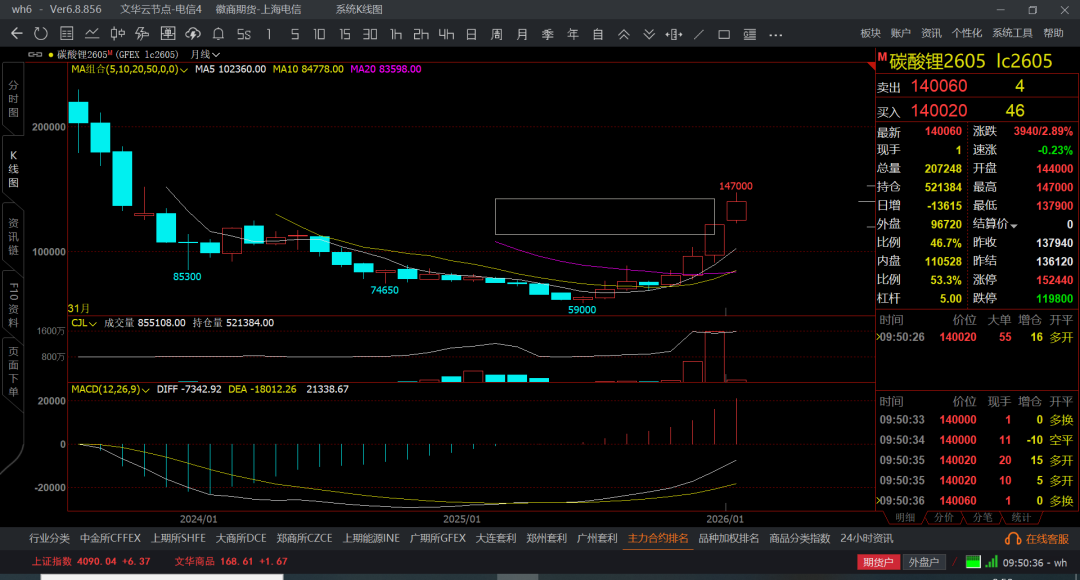Open the price alert bell icon

click(218, 33)
